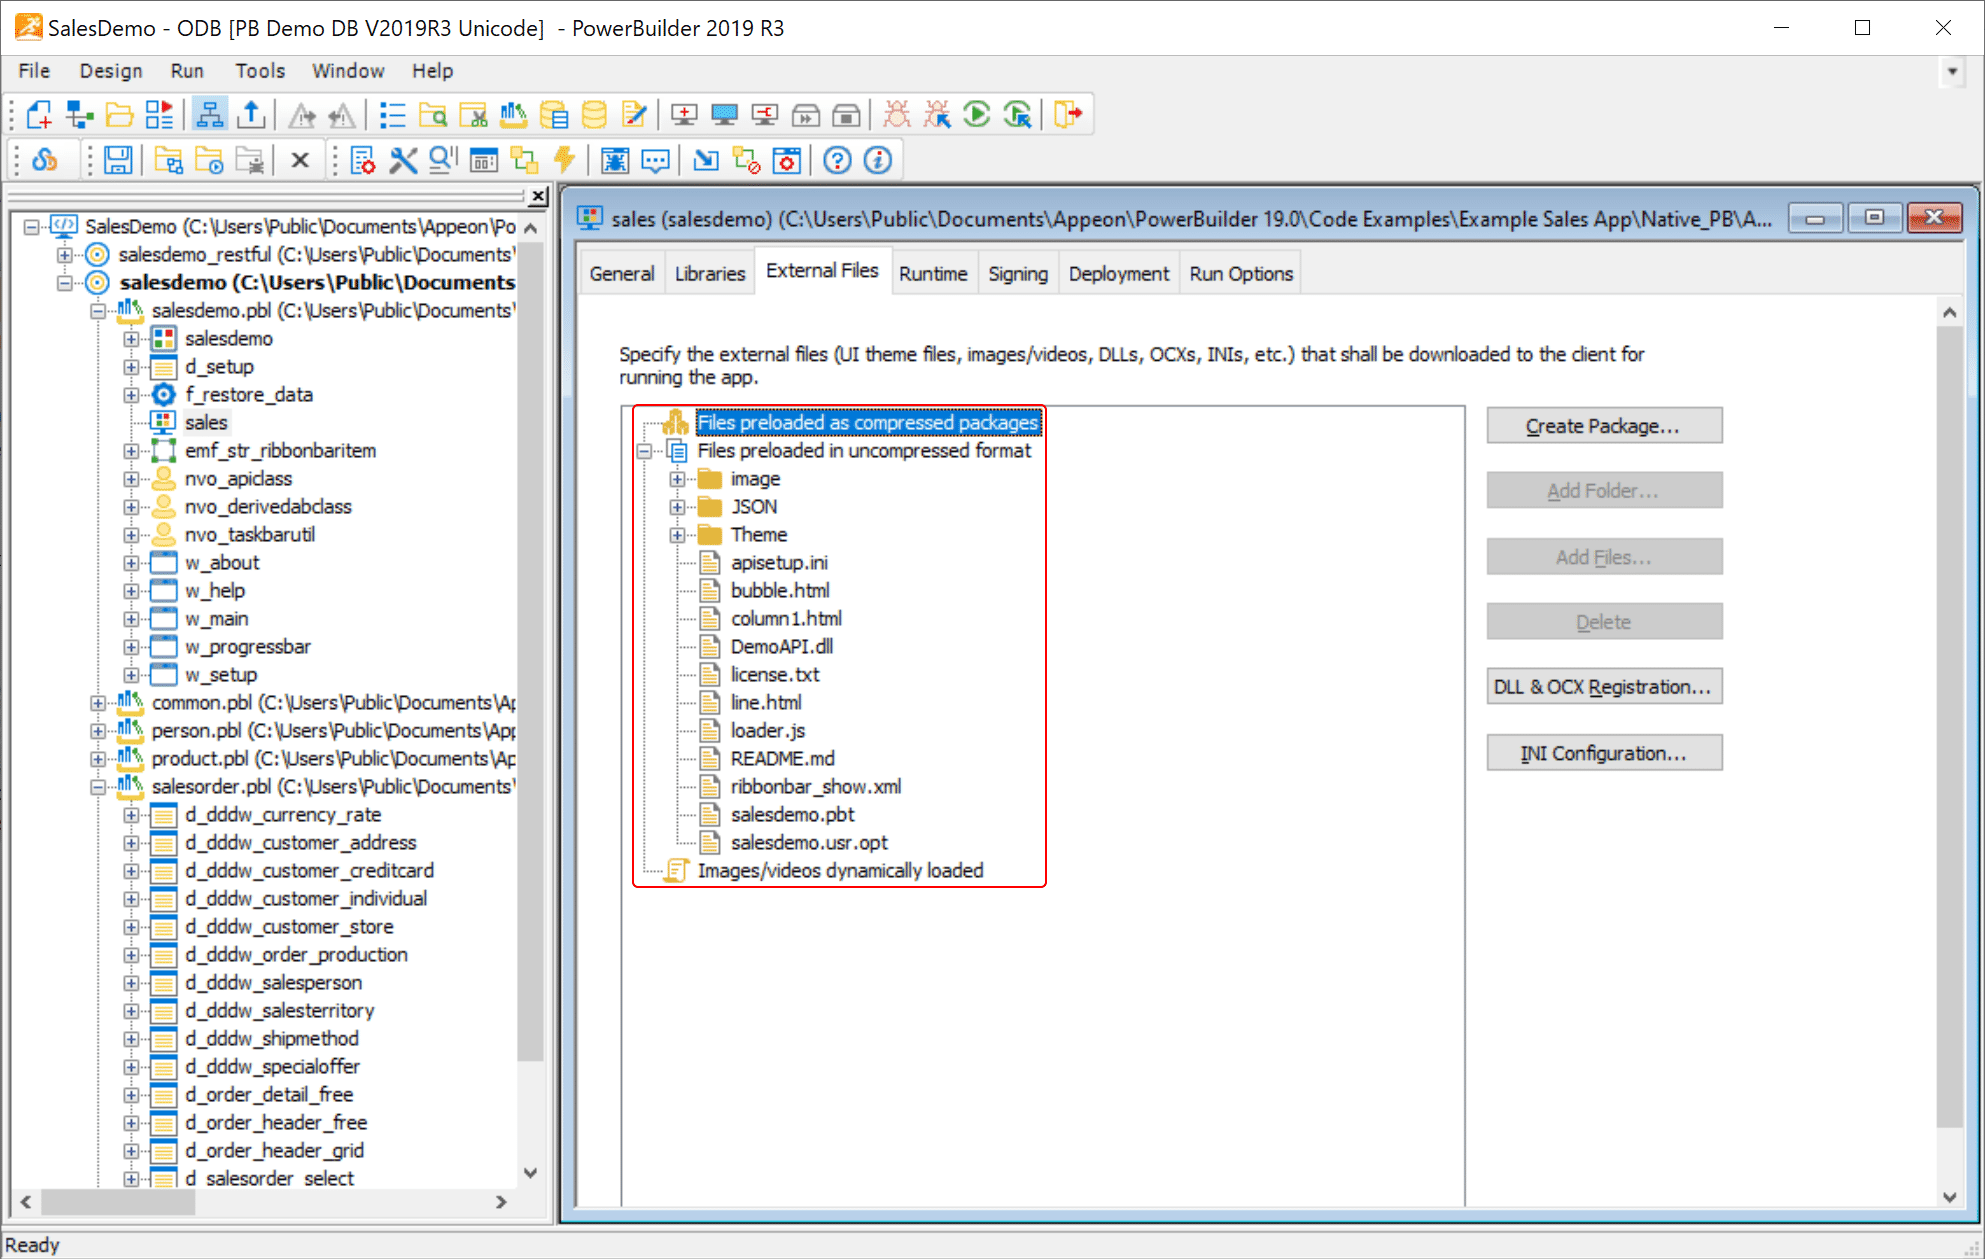Click the Output upload-arrow toolbar icon

click(x=251, y=114)
